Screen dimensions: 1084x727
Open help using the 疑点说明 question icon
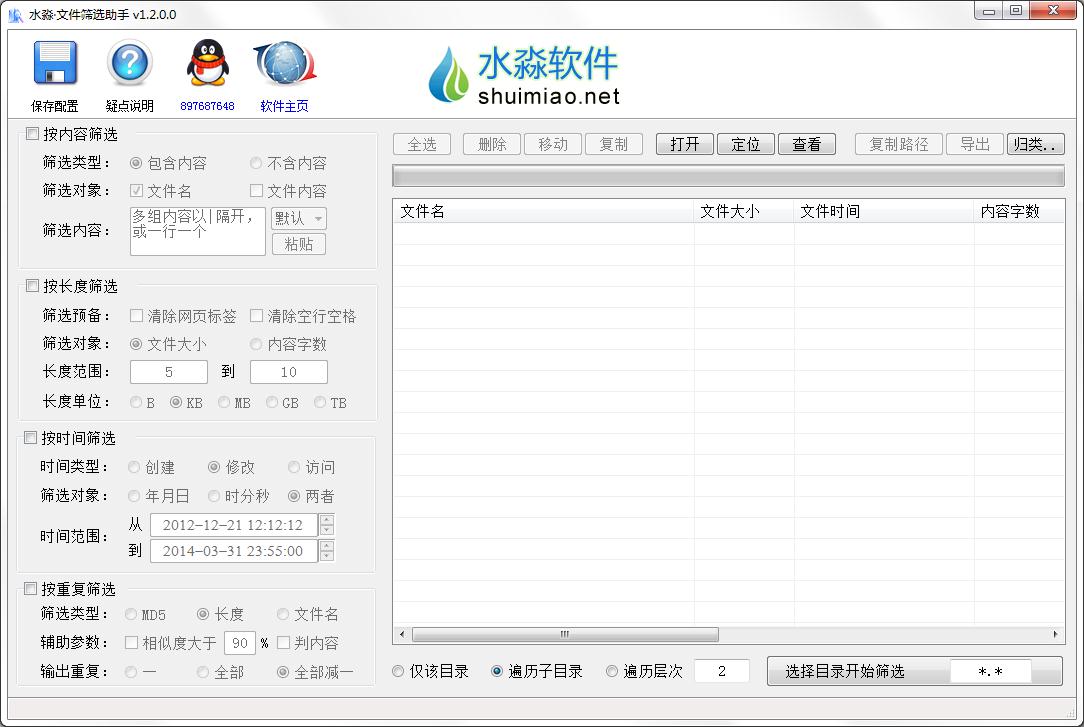(129, 63)
